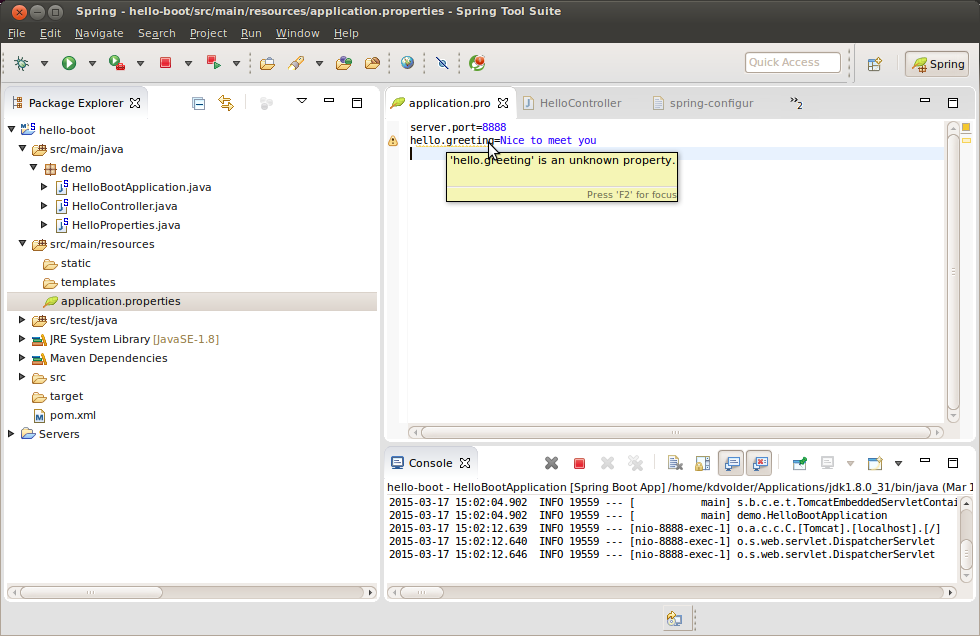Click Remove Launch gray X in Console
980x636 pixels.
(x=551, y=463)
